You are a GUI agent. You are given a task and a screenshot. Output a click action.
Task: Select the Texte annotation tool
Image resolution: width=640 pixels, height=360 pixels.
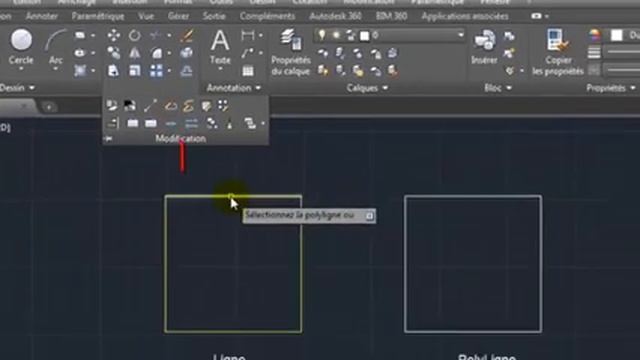pos(220,46)
